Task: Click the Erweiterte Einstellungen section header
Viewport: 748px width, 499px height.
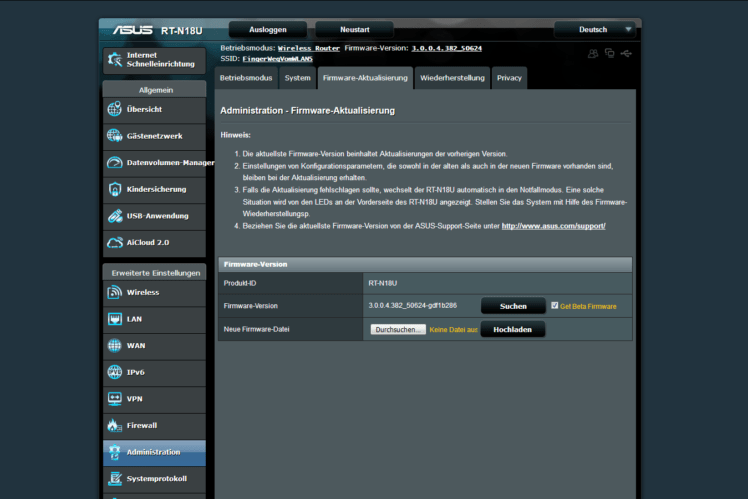Action: [x=156, y=273]
